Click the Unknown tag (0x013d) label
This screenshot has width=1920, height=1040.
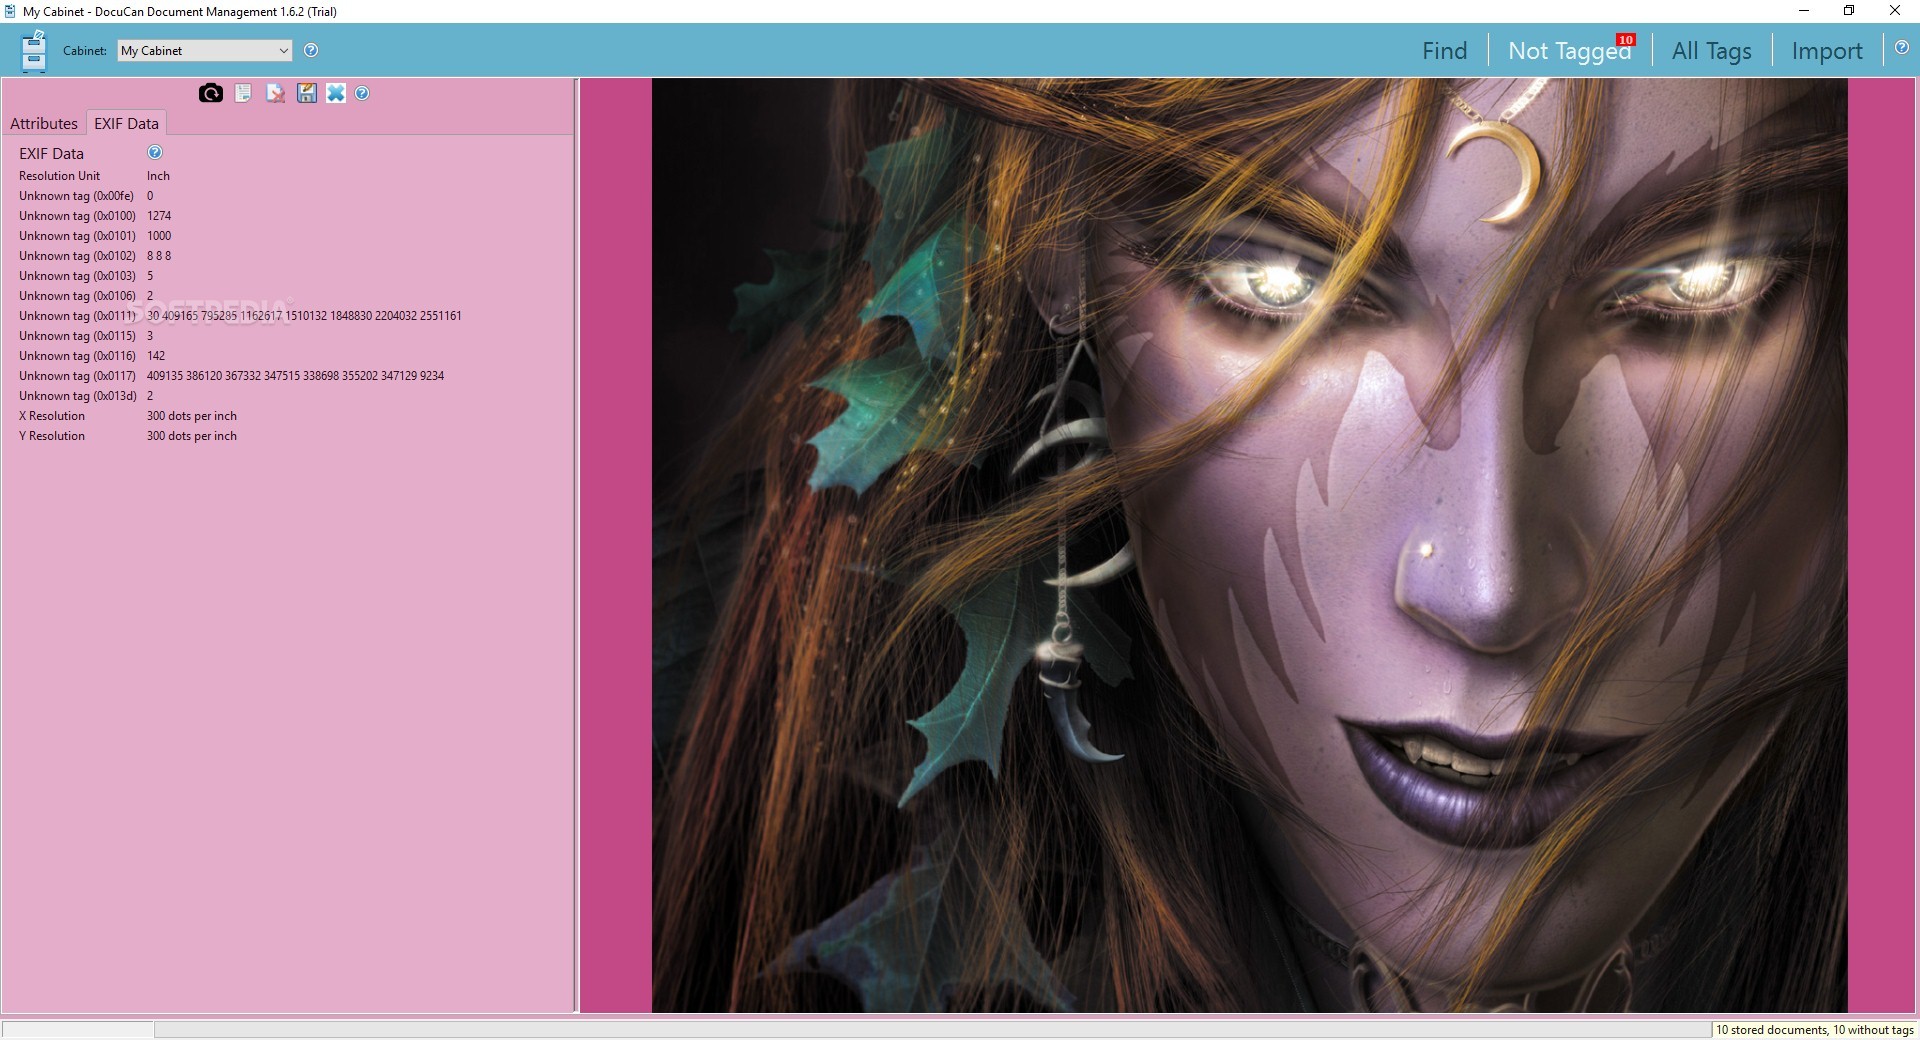coord(77,396)
